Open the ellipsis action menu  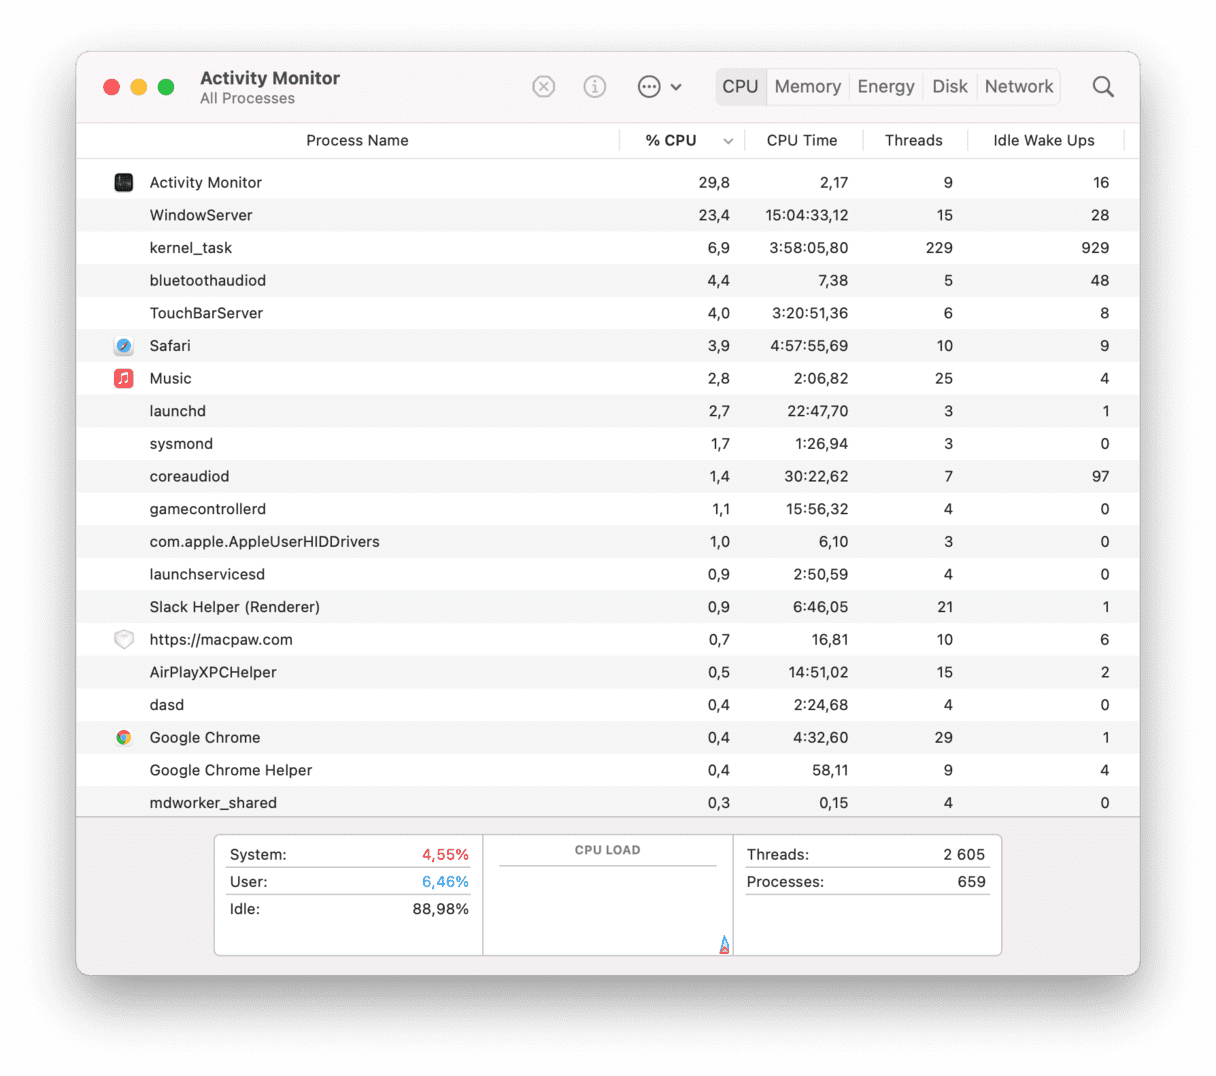649,87
